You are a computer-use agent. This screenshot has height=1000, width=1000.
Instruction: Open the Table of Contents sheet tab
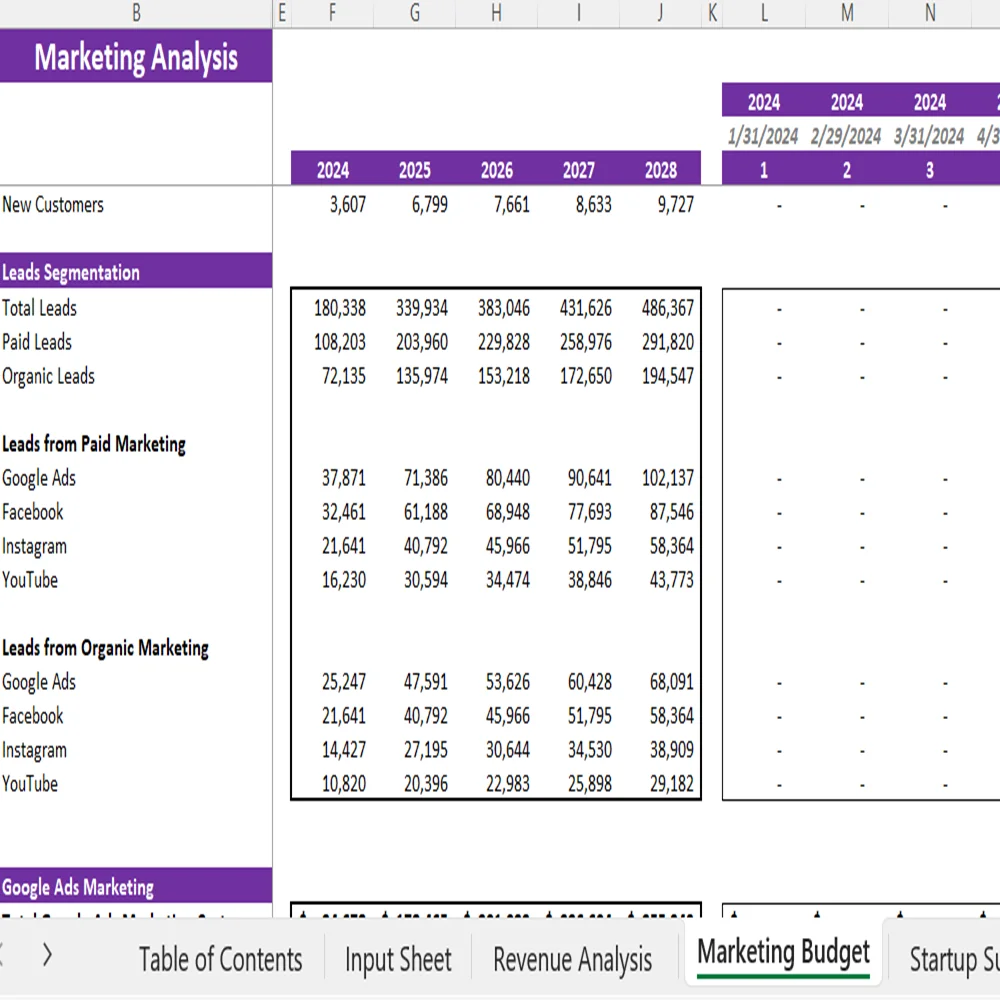pos(220,960)
